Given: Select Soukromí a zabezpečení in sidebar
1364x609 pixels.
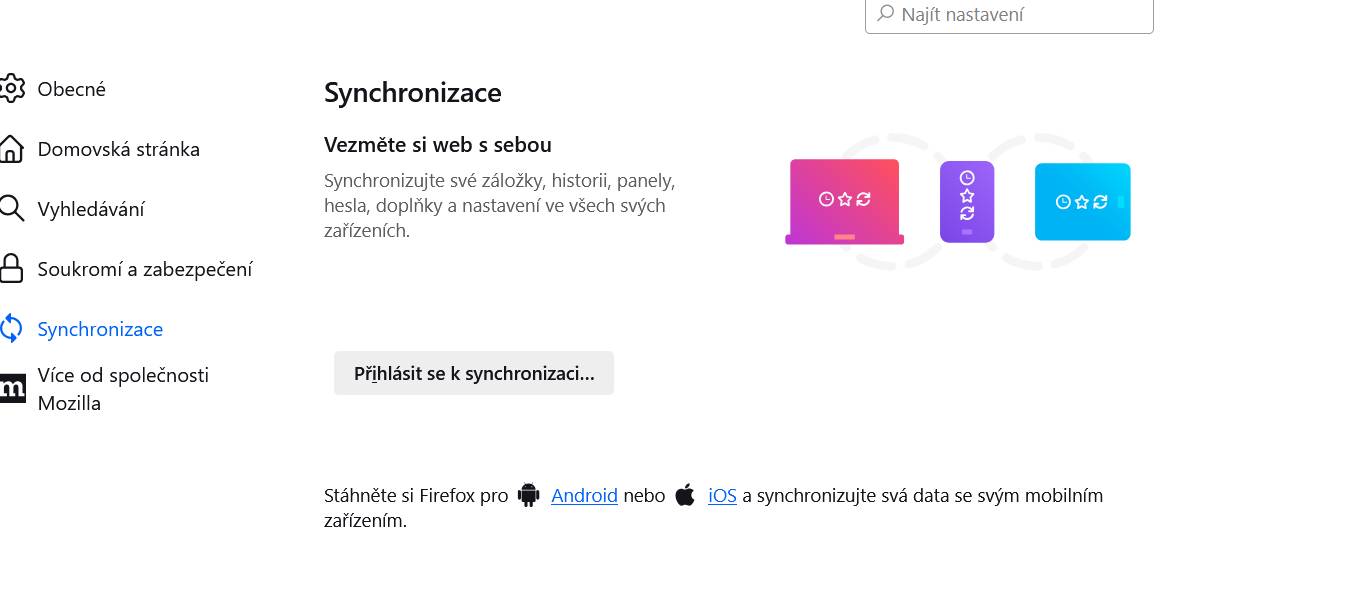Looking at the screenshot, I should (x=145, y=269).
